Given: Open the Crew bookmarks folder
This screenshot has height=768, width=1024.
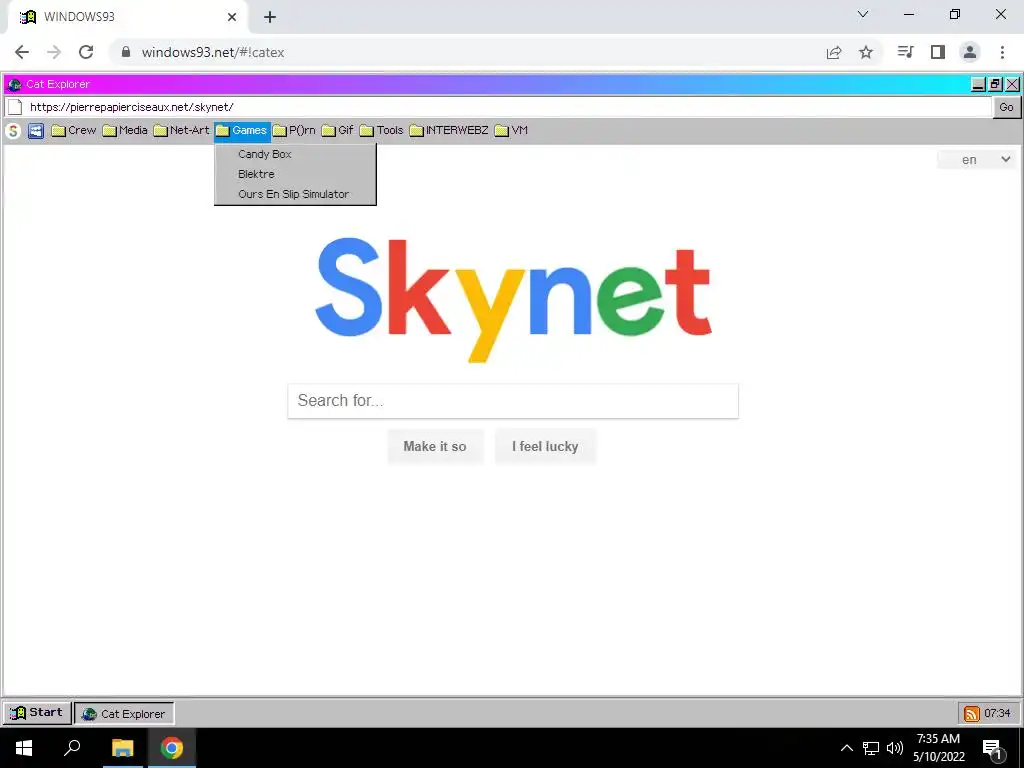Looking at the screenshot, I should (x=74, y=131).
